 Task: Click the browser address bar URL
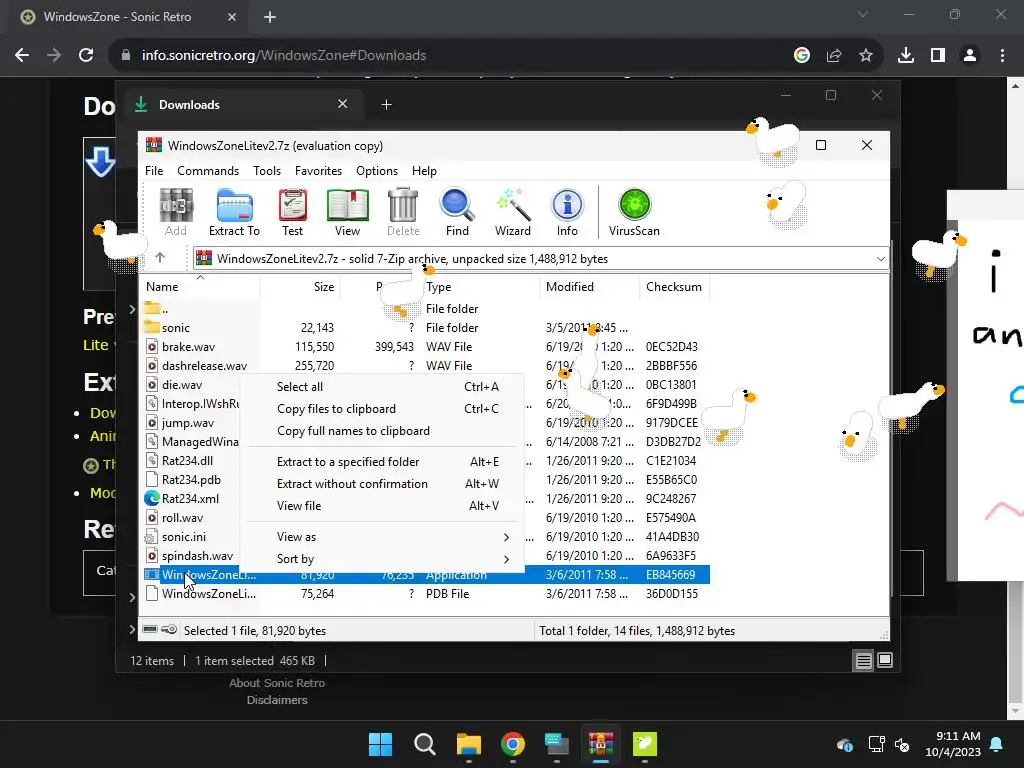(284, 56)
